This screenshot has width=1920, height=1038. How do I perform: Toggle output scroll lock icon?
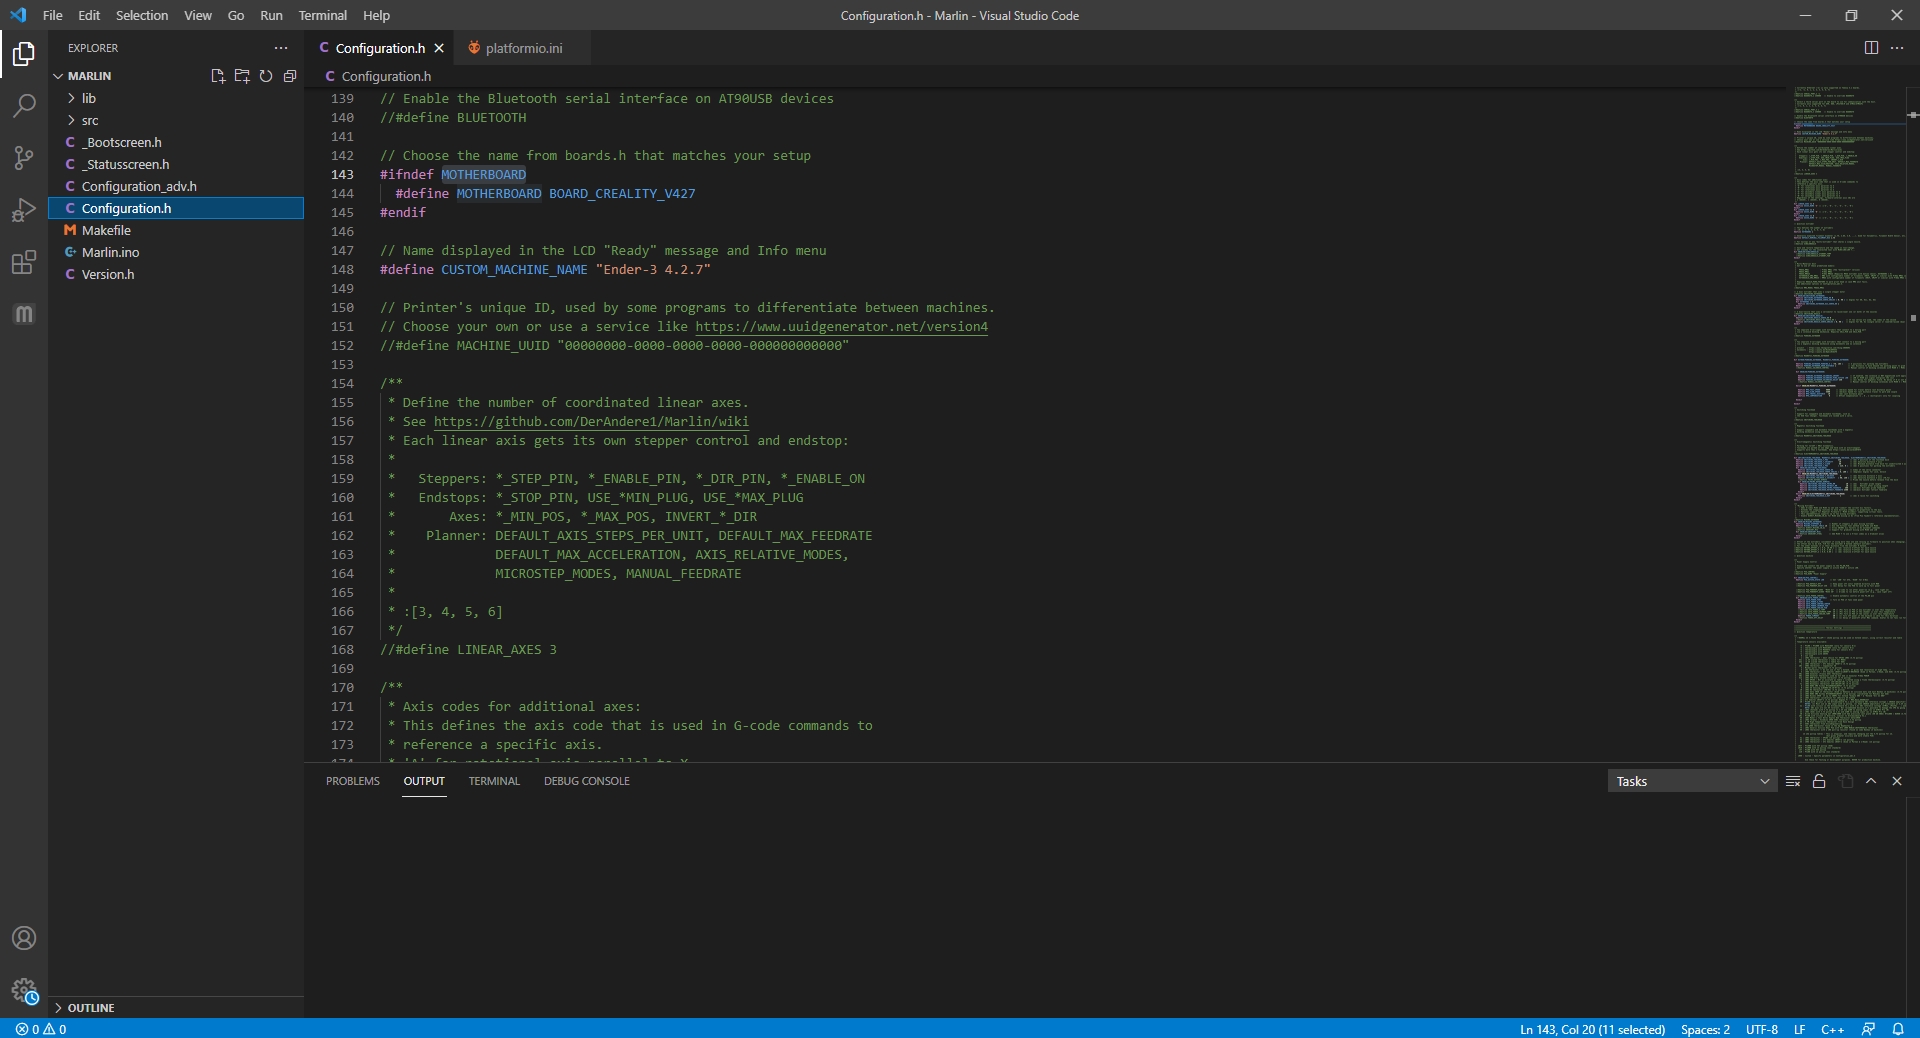[1819, 781]
